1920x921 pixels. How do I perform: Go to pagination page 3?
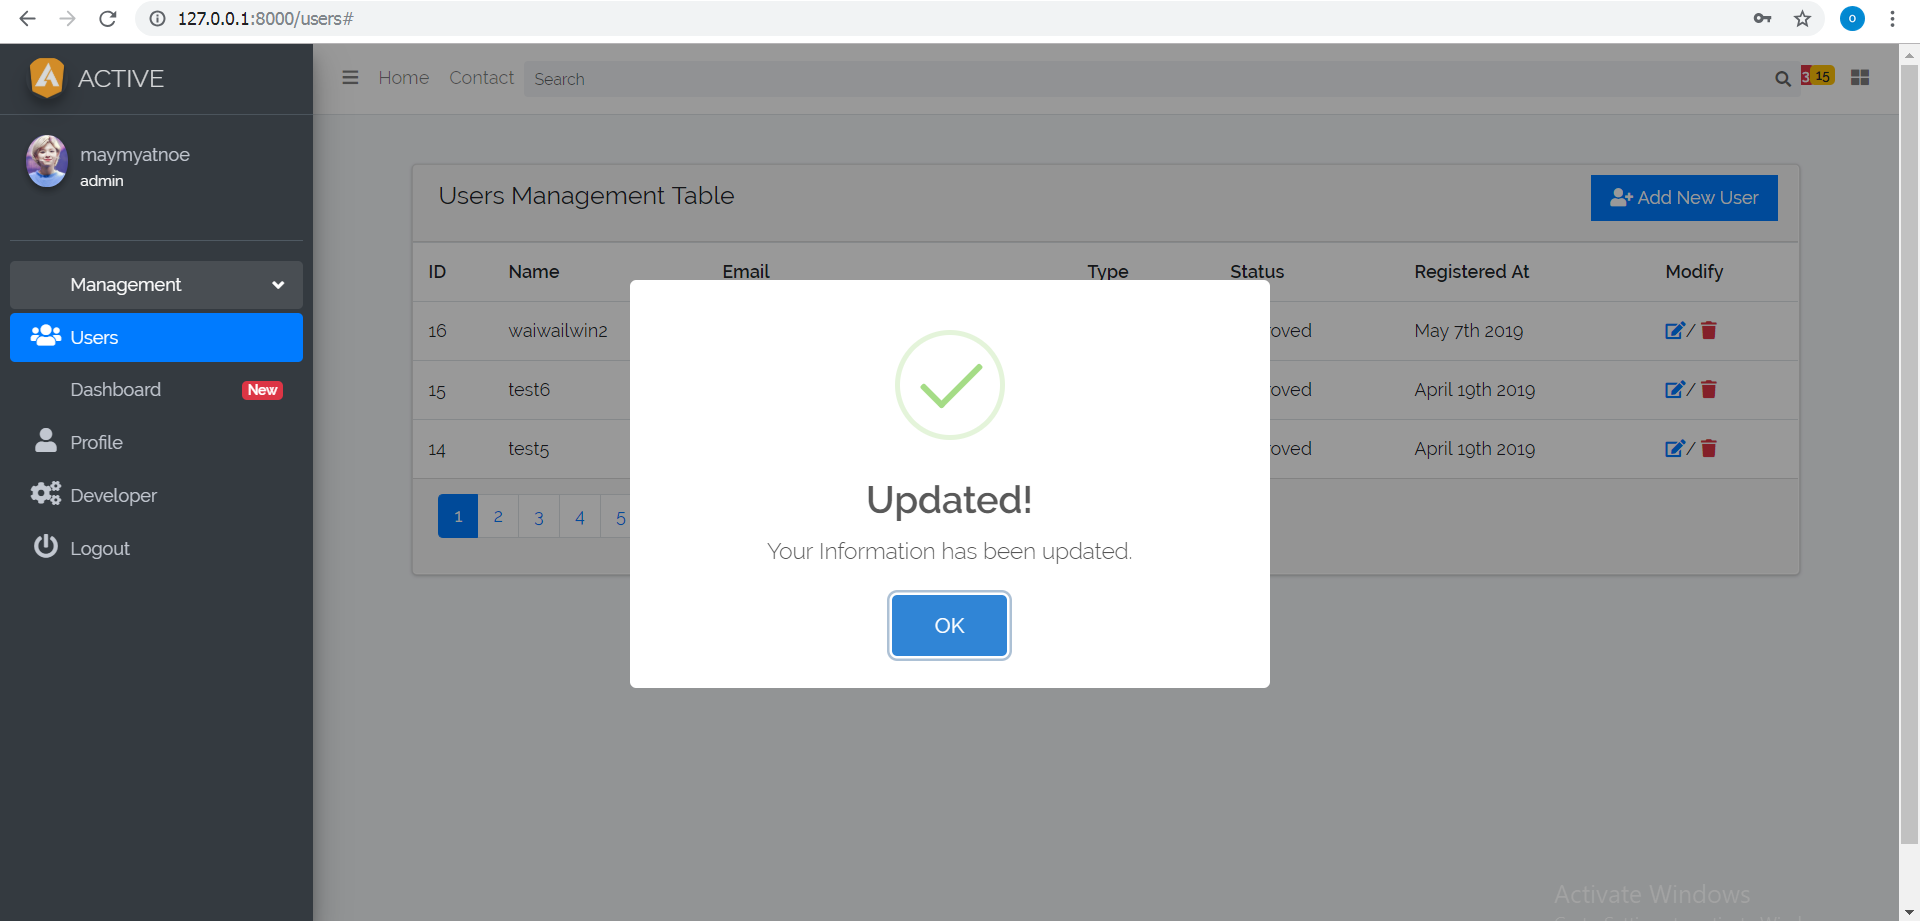[539, 517]
